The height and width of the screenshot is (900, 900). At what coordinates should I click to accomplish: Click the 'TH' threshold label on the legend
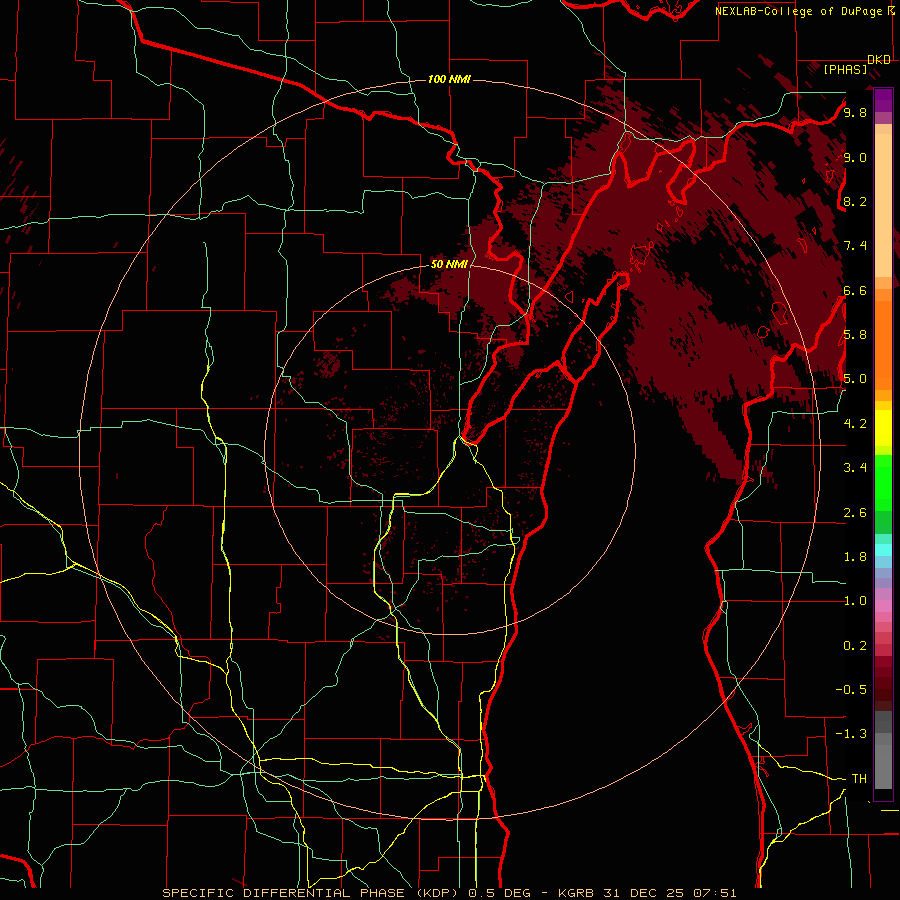click(859, 778)
